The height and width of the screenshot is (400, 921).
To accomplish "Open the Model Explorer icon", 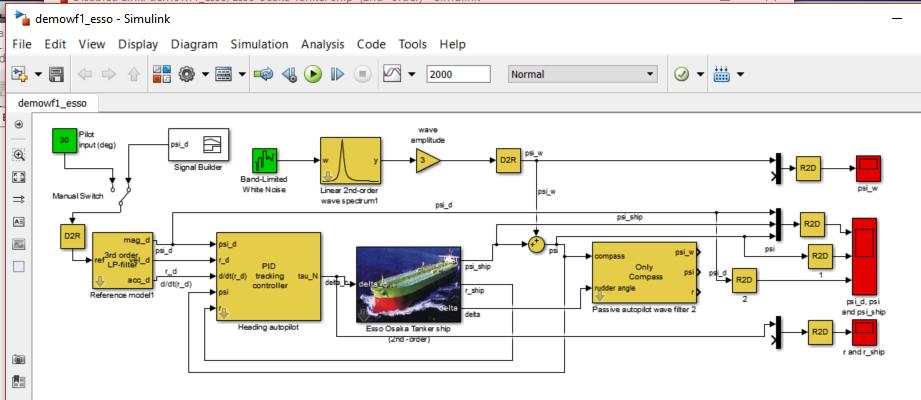I will pos(224,75).
